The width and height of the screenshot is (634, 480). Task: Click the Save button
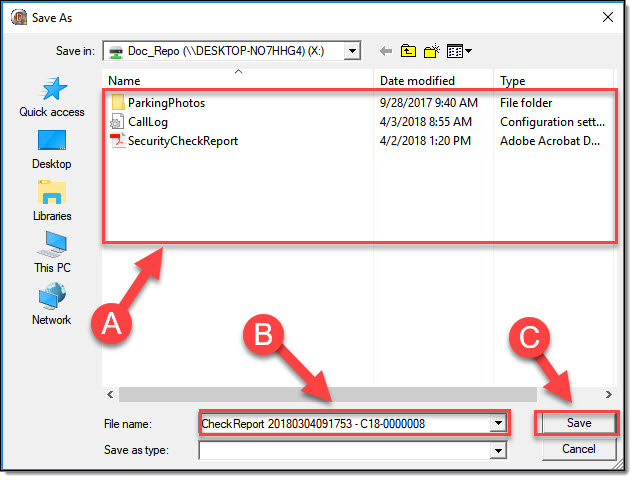tap(578, 424)
